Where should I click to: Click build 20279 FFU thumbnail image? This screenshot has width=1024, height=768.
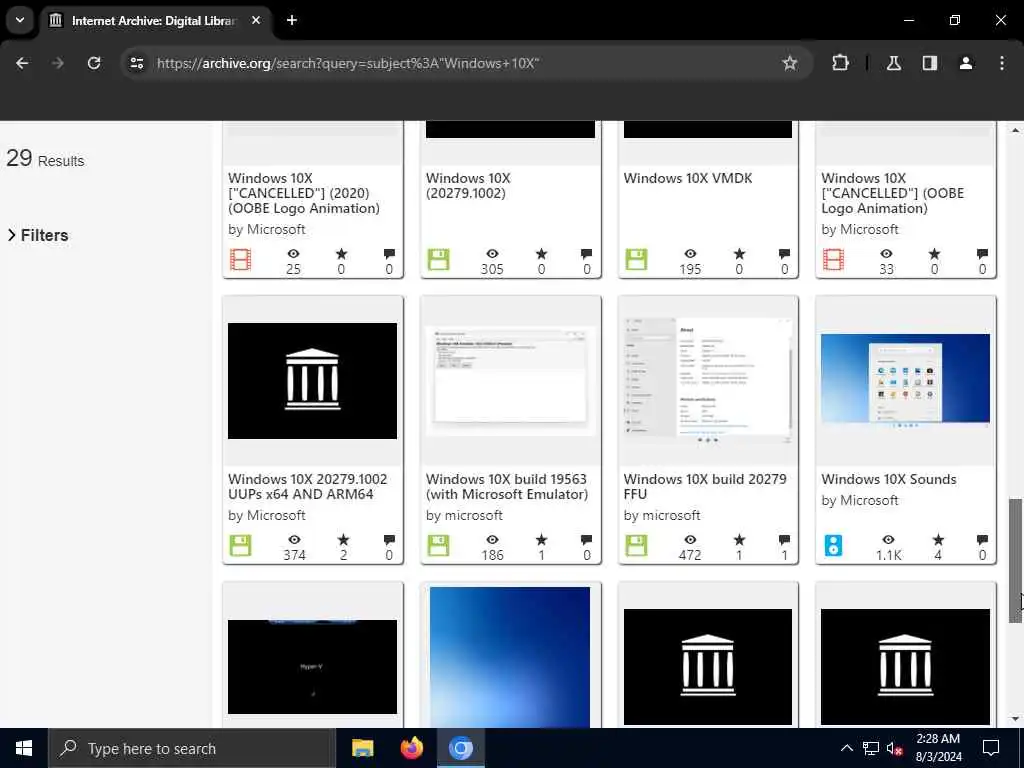(x=707, y=381)
